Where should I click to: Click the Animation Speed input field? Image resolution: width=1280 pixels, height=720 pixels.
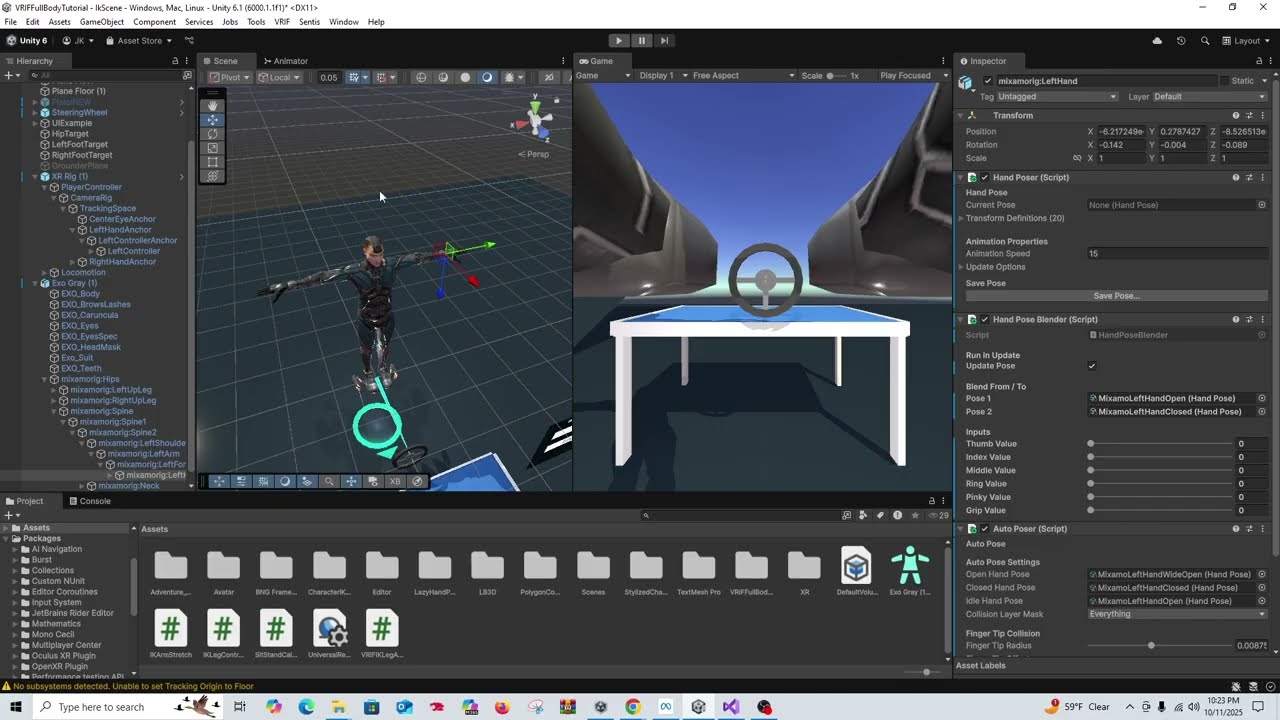click(1177, 254)
